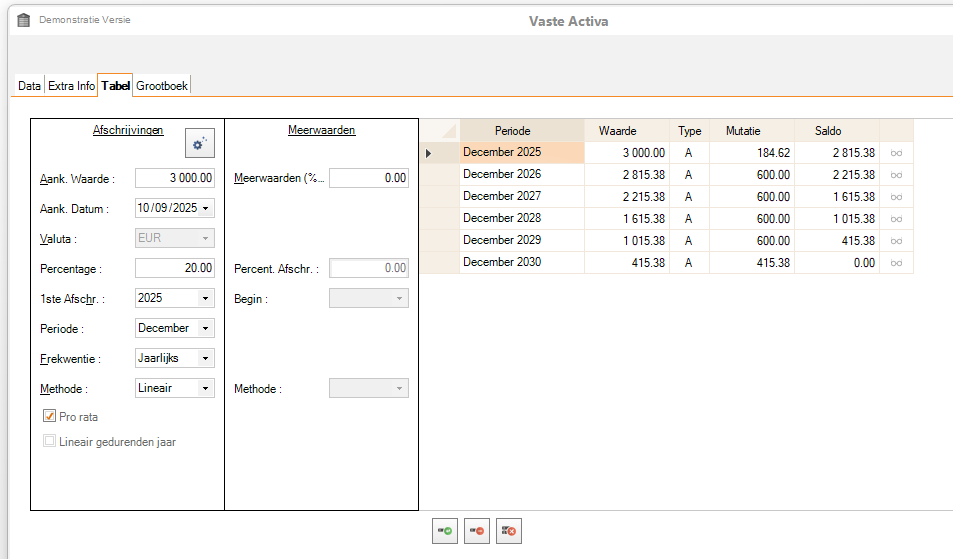Click the Percentage input field

point(175,268)
